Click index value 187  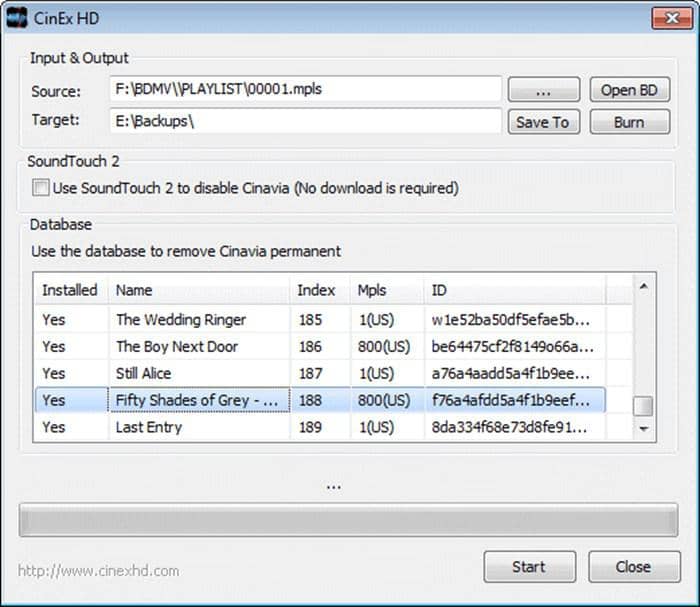point(310,373)
